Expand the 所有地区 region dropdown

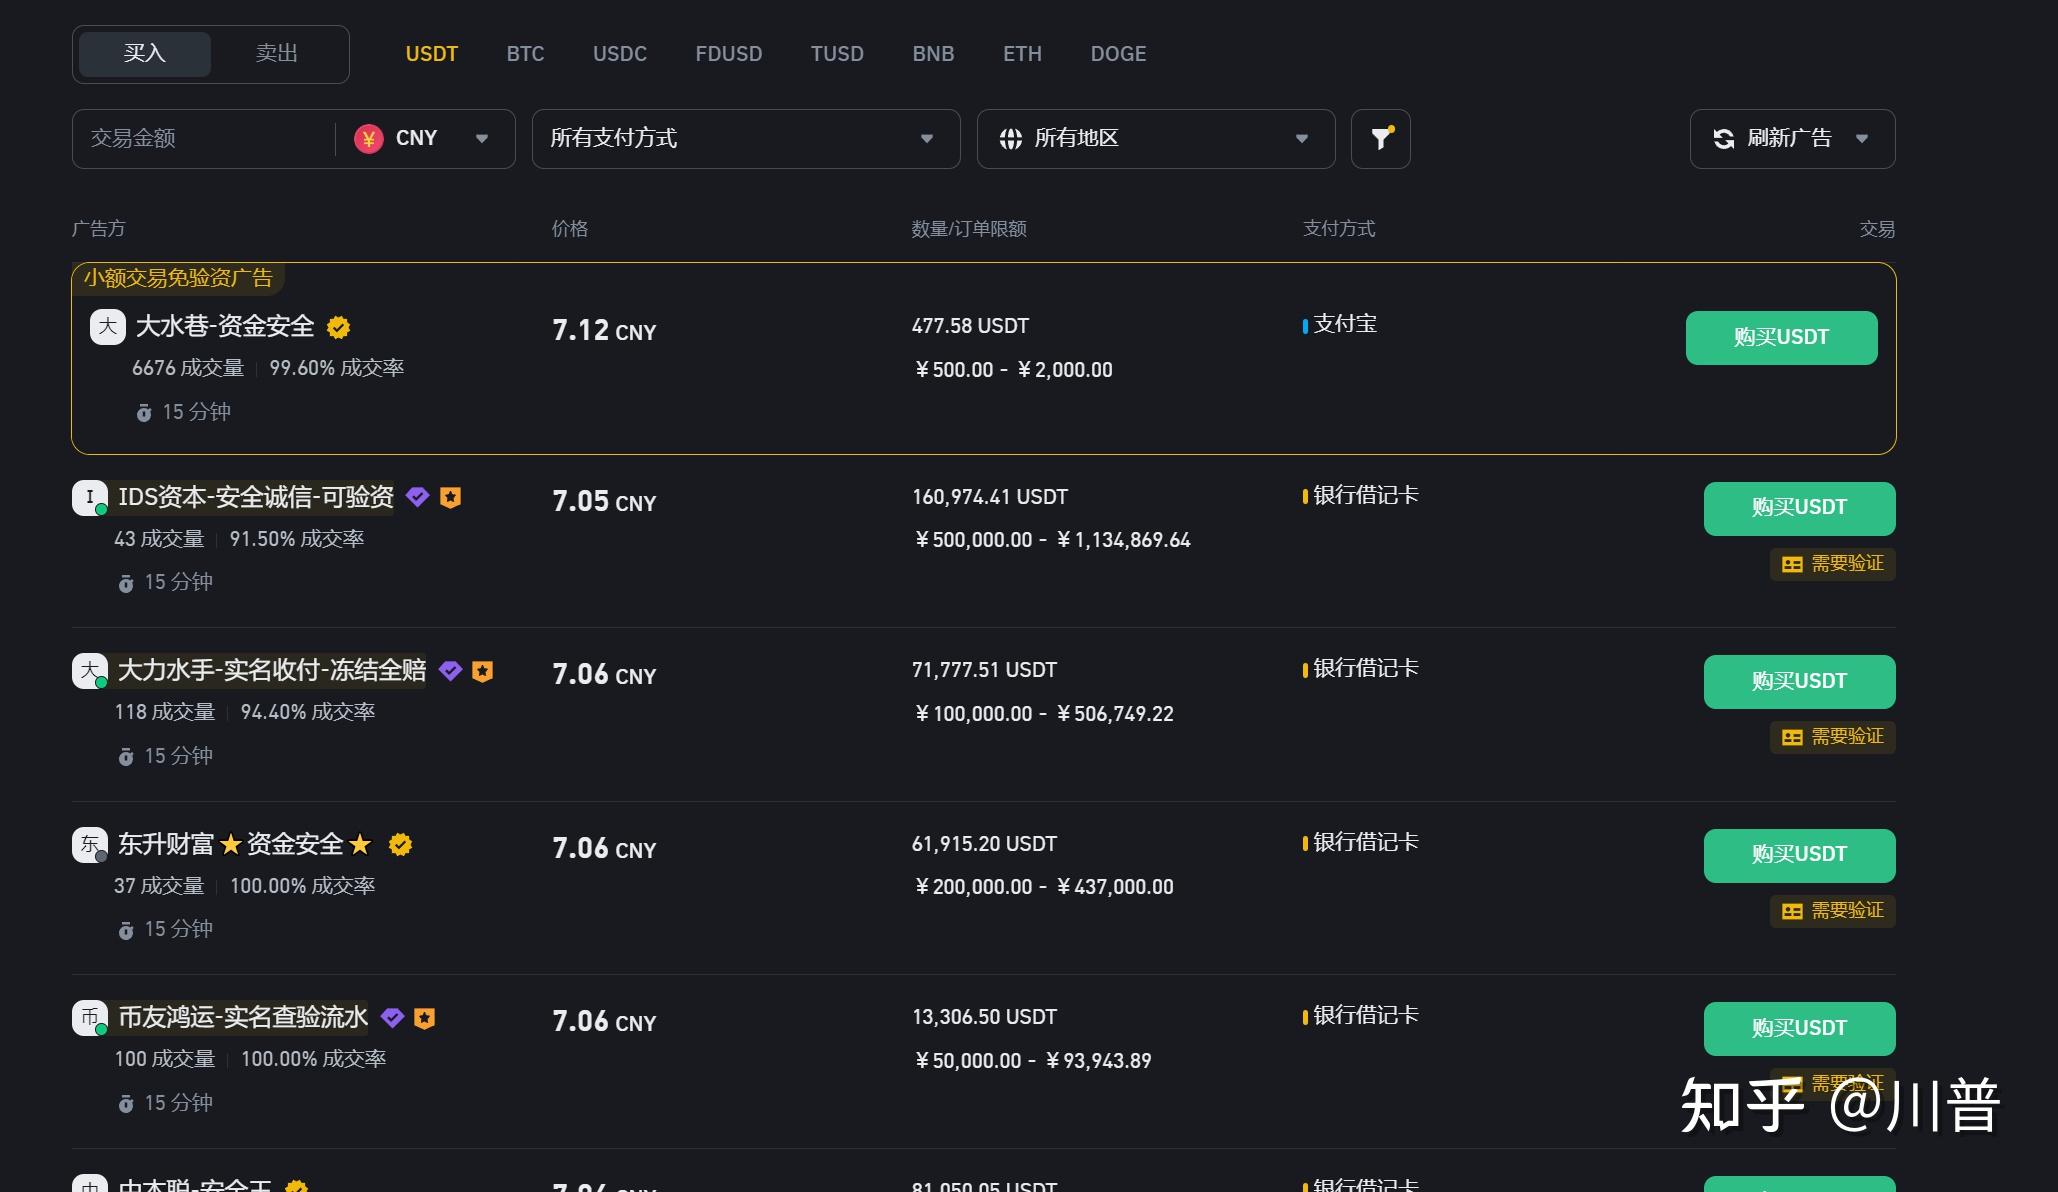tap(1301, 139)
